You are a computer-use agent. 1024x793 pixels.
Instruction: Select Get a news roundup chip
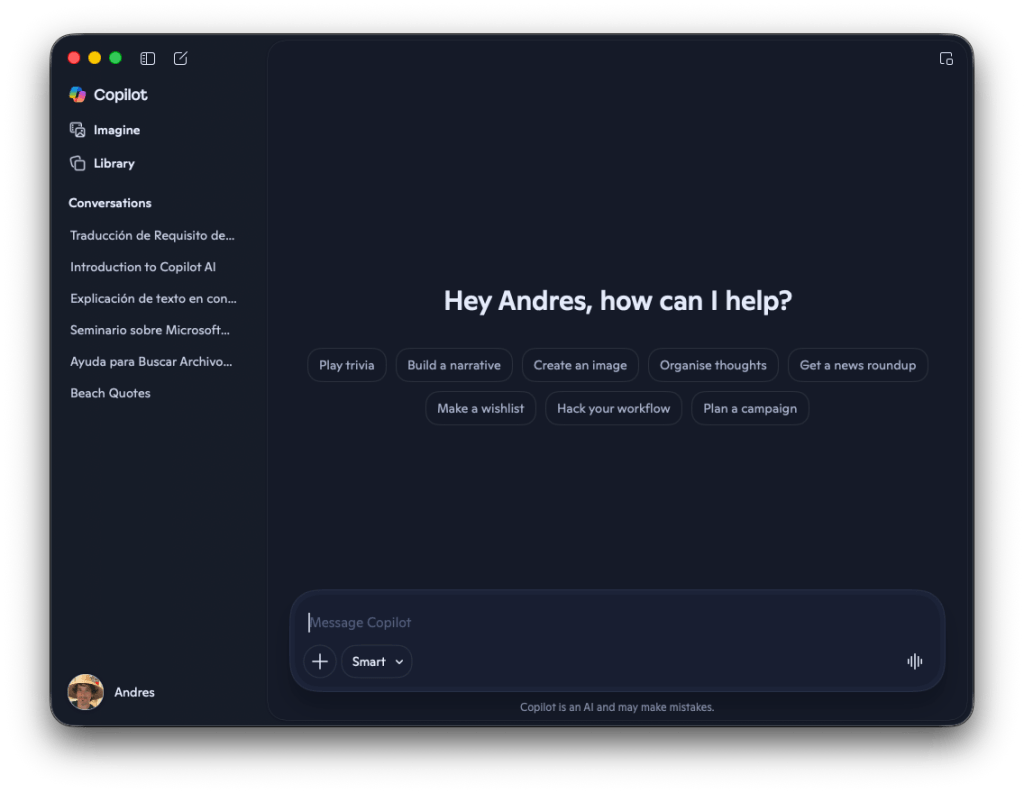[x=857, y=365]
